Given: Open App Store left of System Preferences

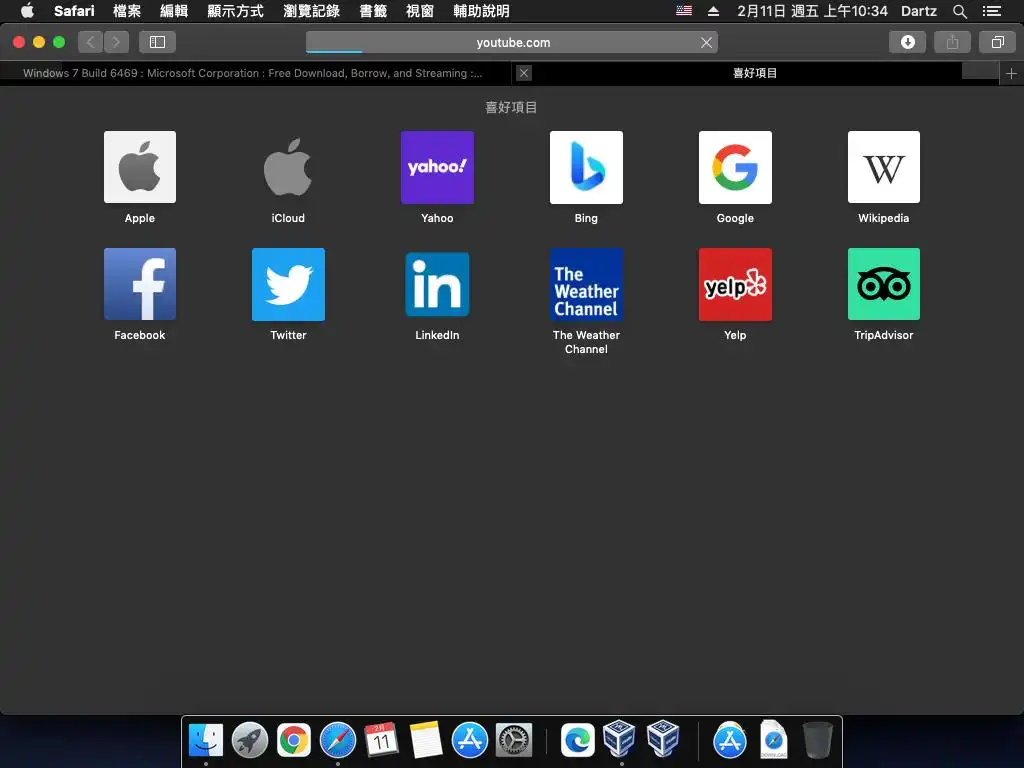Looking at the screenshot, I should pos(470,740).
